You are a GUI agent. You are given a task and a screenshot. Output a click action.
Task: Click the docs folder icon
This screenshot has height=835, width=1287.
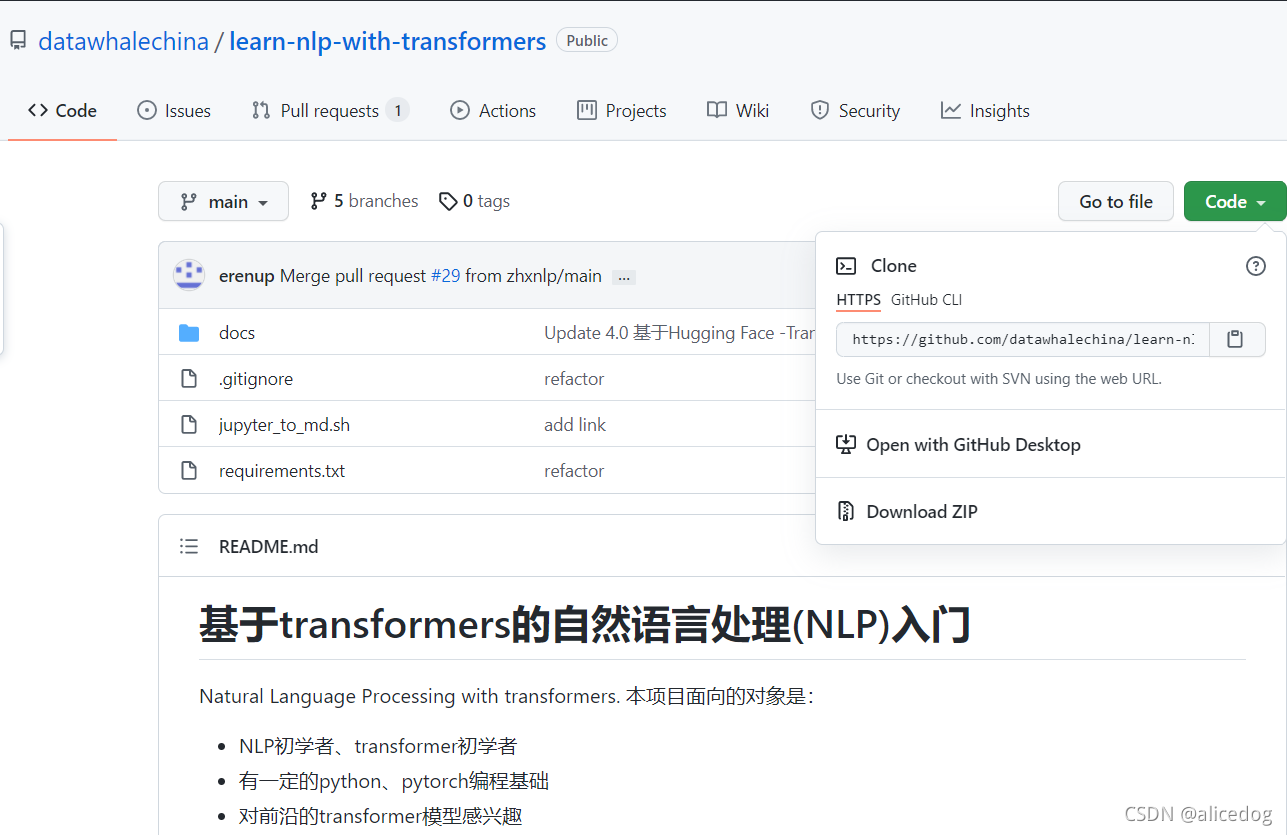point(189,333)
